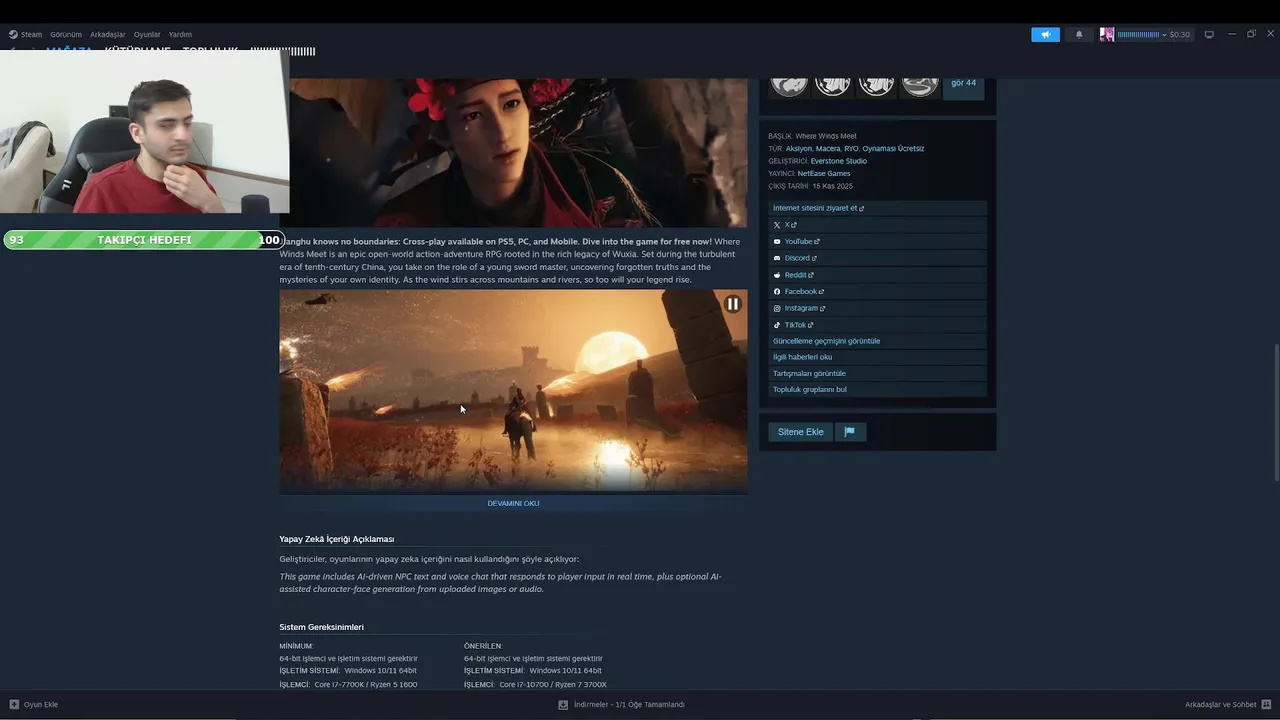Image resolution: width=1280 pixels, height=720 pixels.
Task: Click the Sitene Ekle button
Action: tap(801, 432)
